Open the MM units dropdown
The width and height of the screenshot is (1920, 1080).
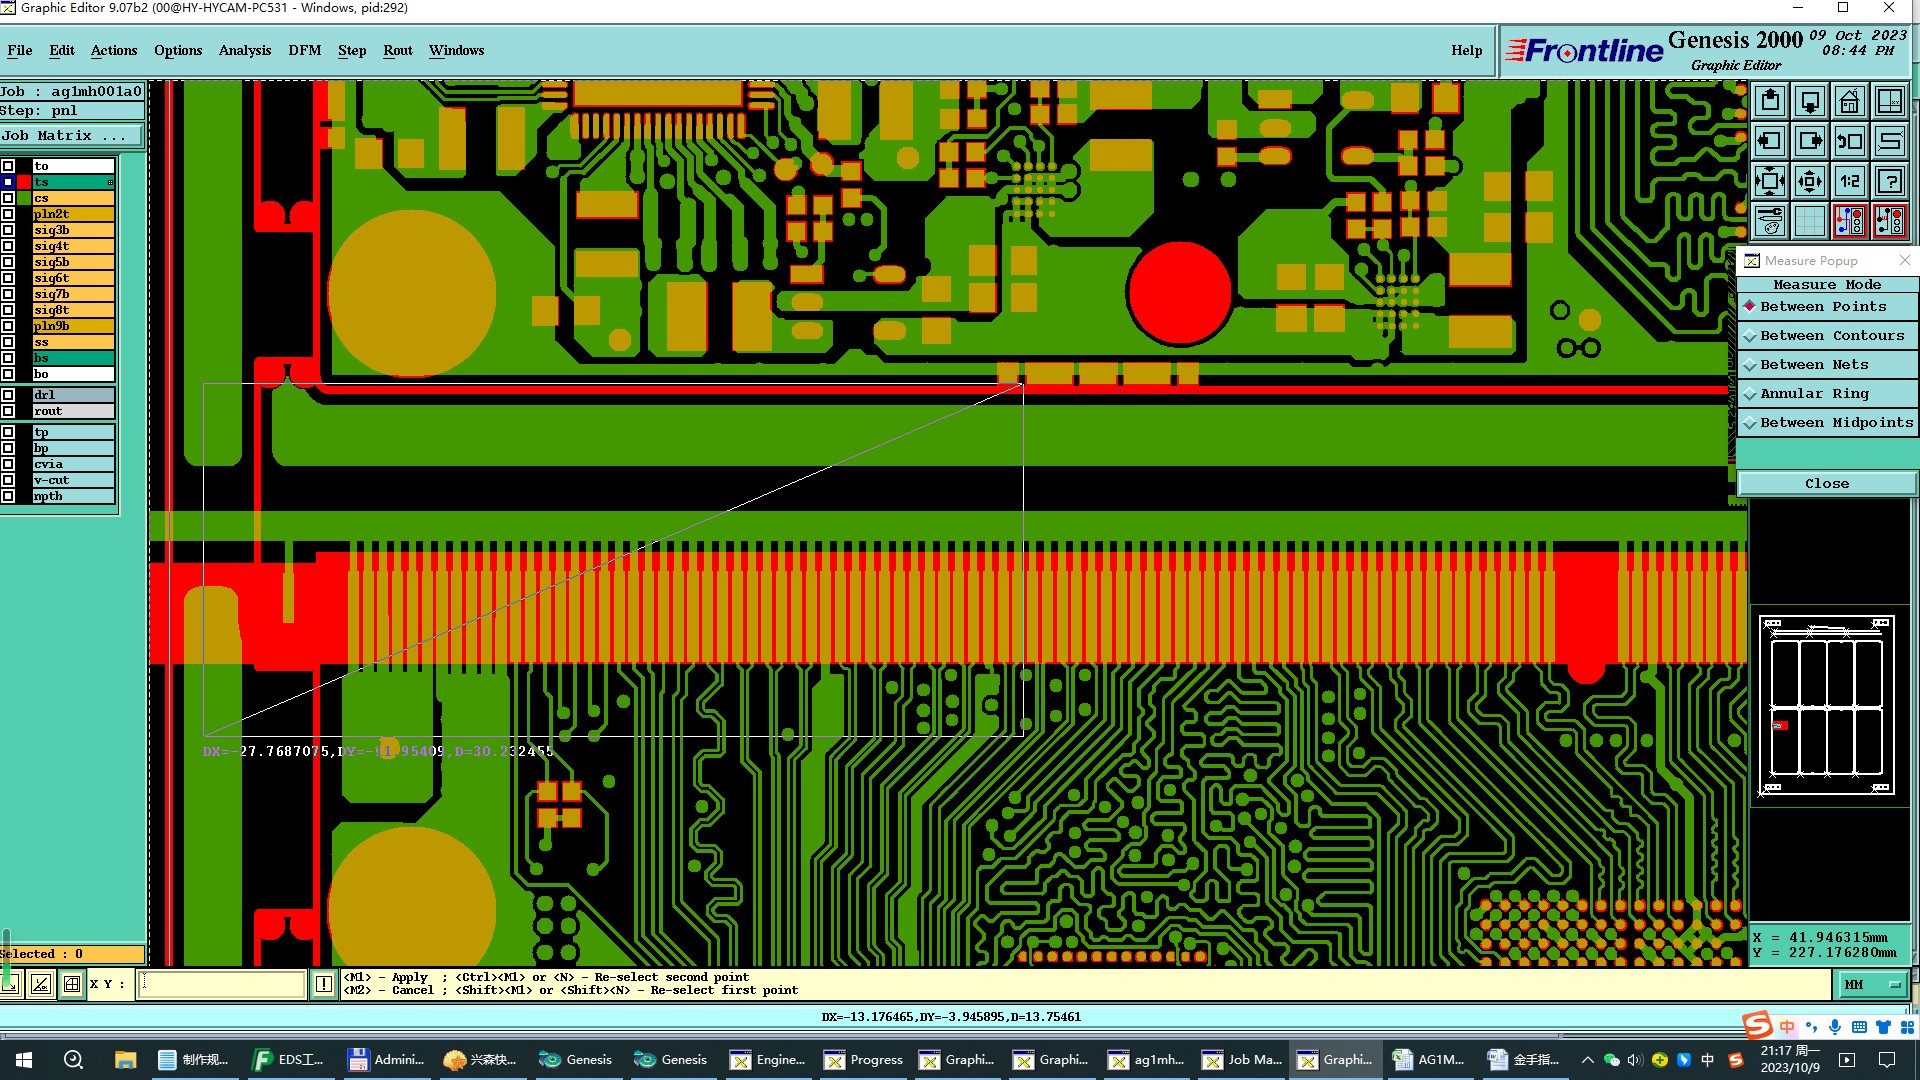pyautogui.click(x=1873, y=985)
